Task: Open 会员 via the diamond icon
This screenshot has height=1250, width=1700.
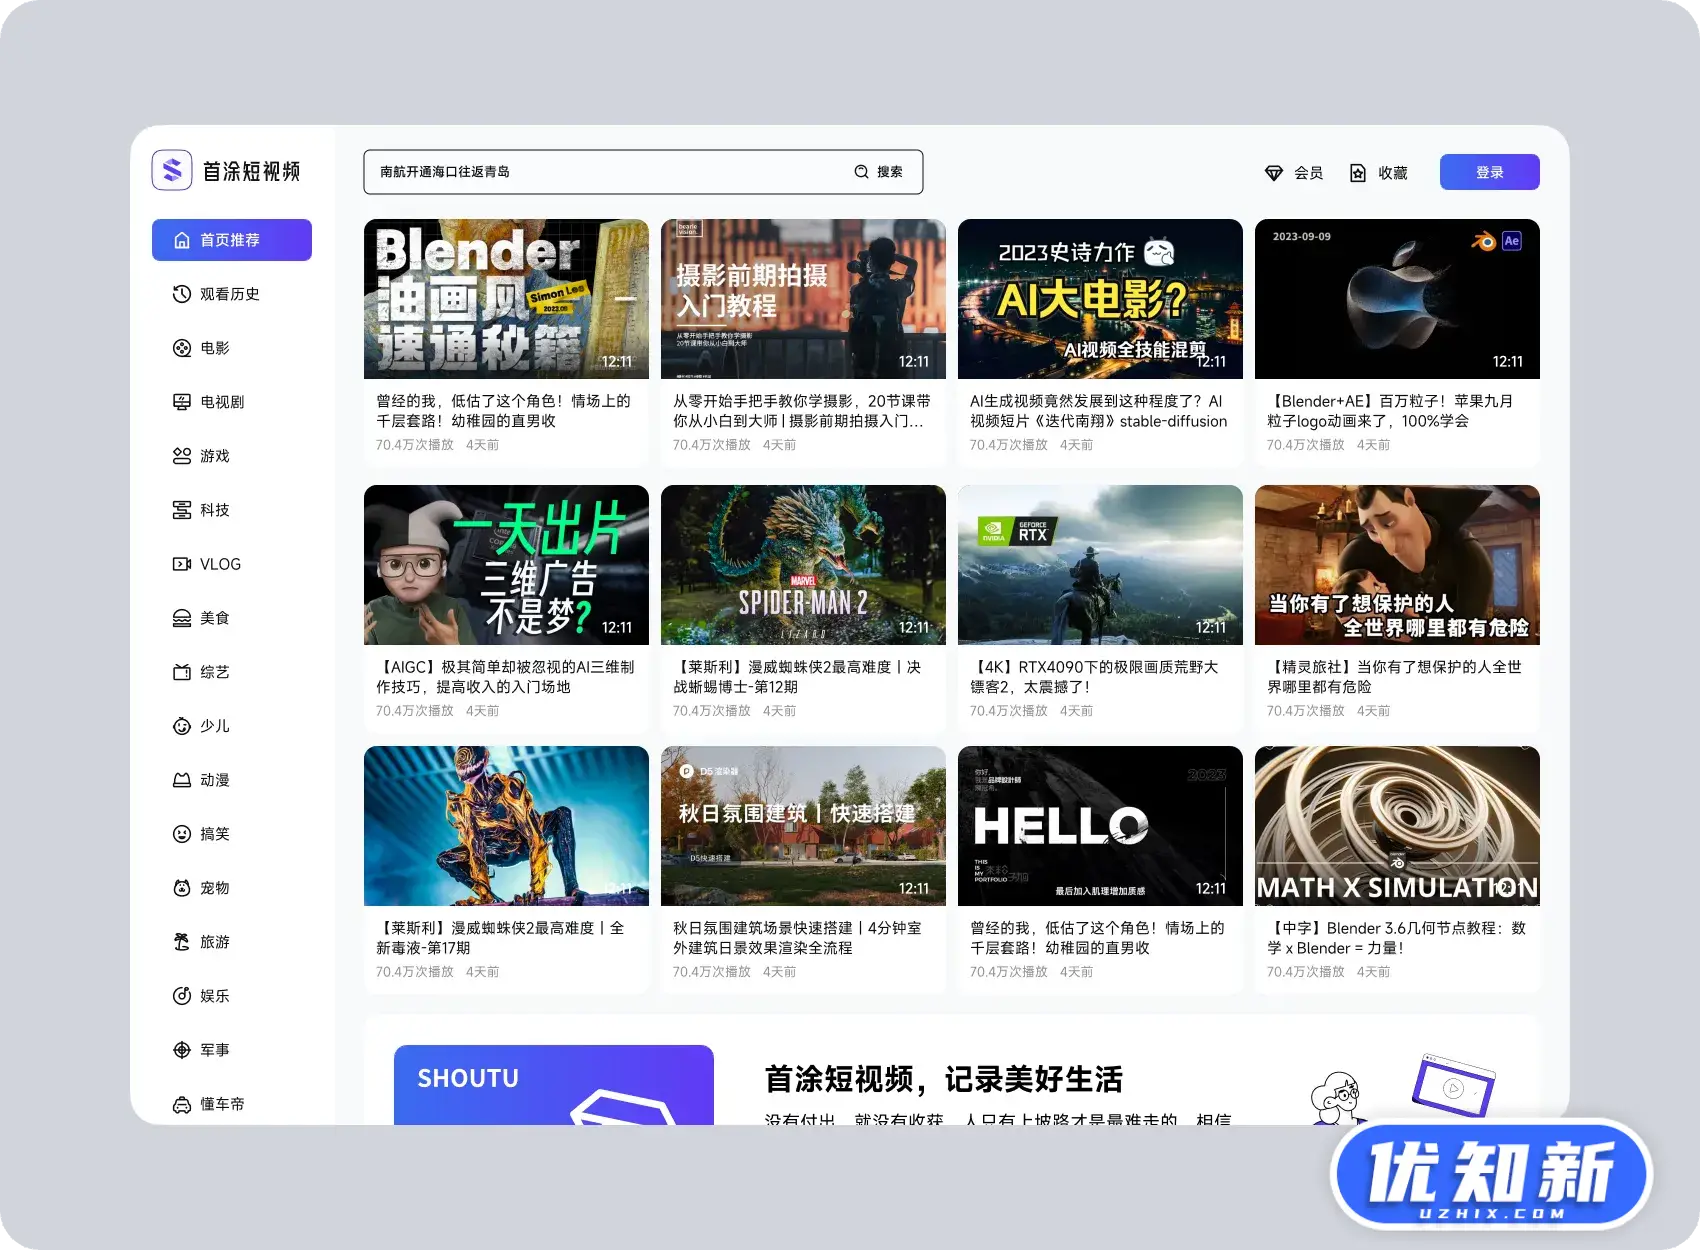Action: click(x=1273, y=173)
